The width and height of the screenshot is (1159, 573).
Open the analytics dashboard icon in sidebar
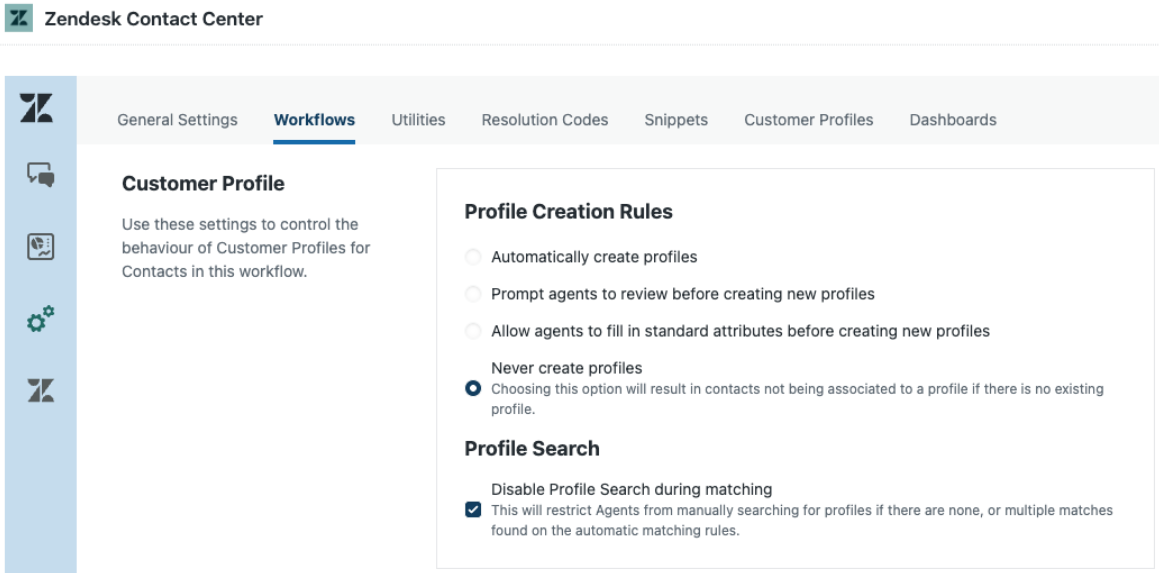tap(41, 246)
